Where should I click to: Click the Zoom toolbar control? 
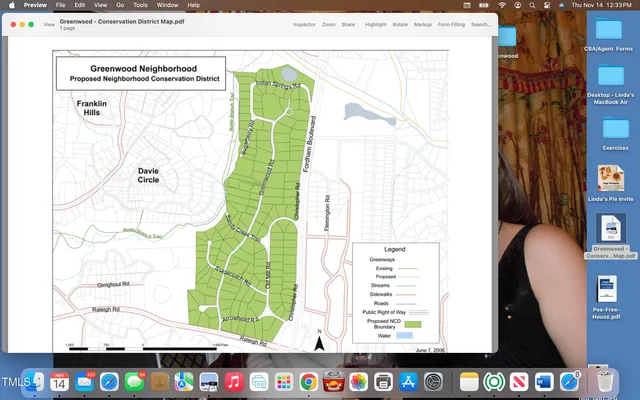[328, 24]
